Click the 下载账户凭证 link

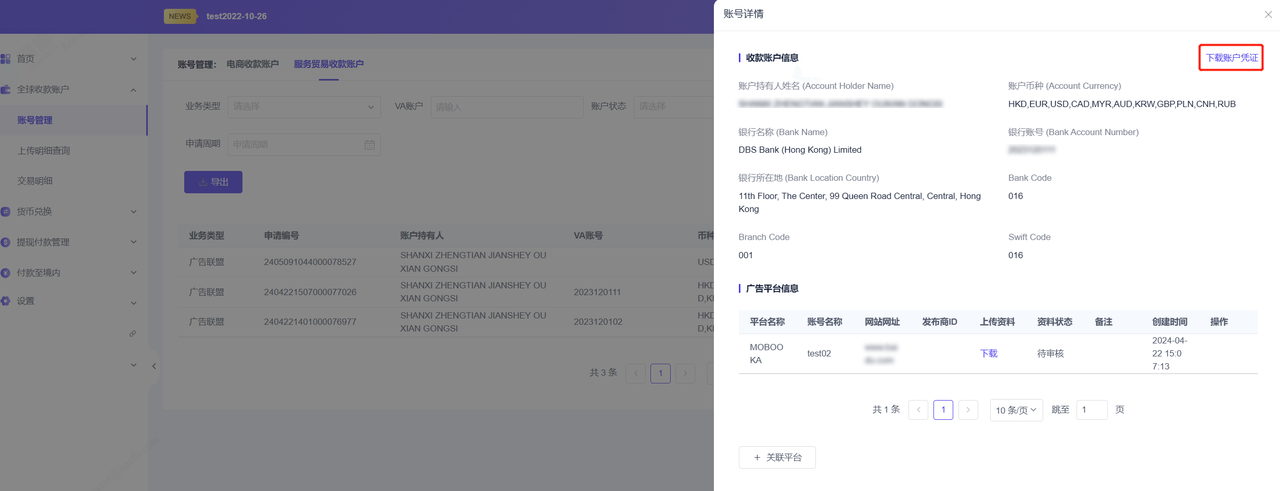1231,58
